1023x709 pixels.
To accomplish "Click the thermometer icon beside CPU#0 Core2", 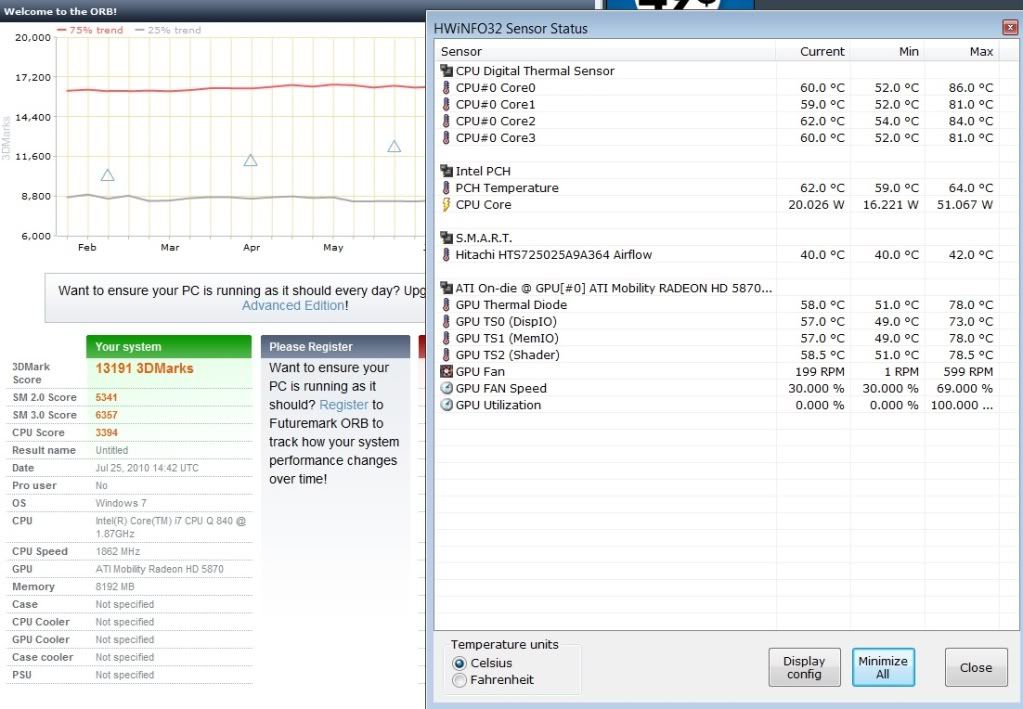I will (446, 121).
